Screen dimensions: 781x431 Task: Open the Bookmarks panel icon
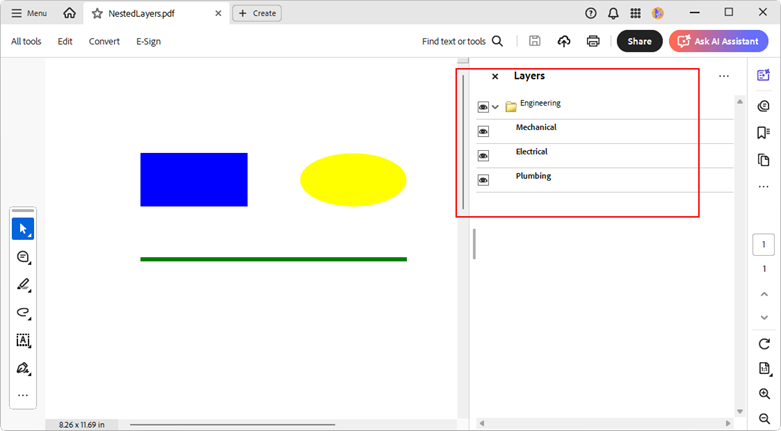coord(763,132)
